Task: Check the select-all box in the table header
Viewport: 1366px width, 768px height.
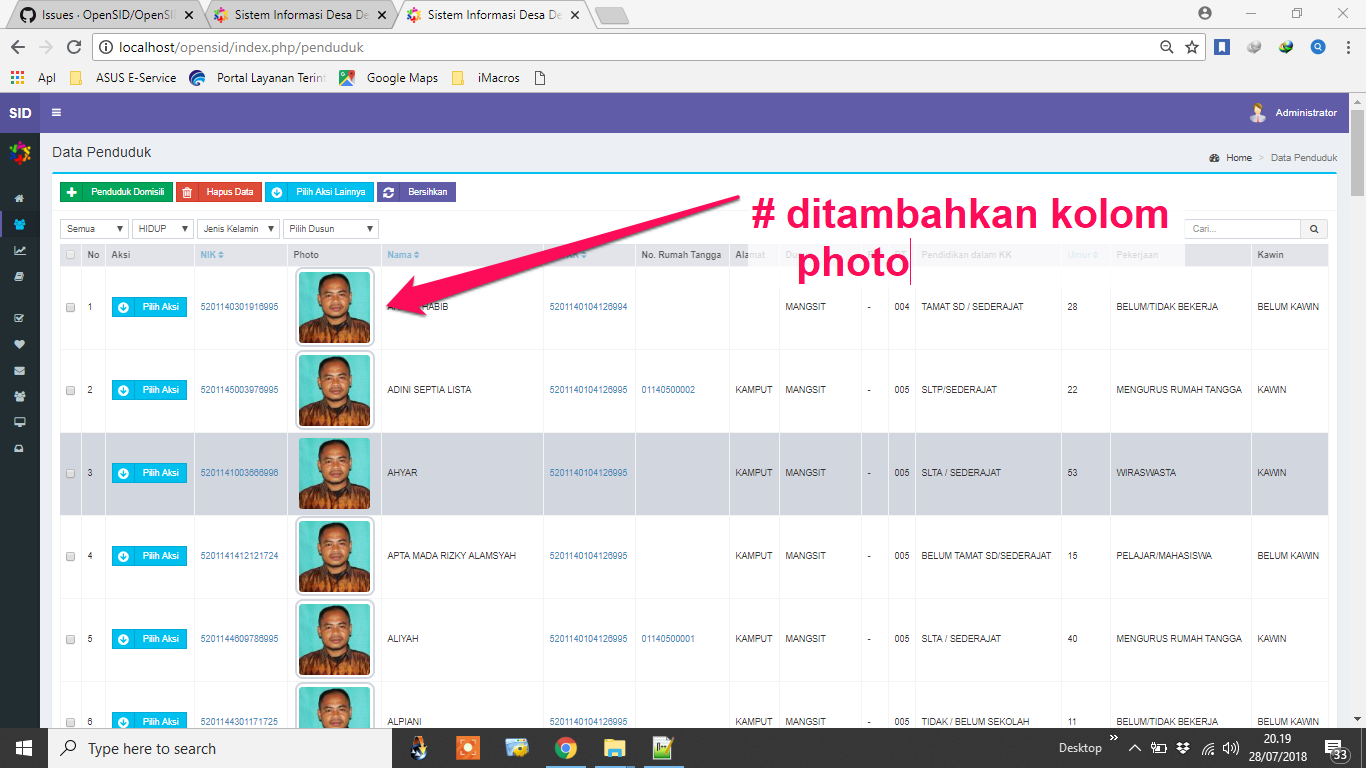Action: 70,255
